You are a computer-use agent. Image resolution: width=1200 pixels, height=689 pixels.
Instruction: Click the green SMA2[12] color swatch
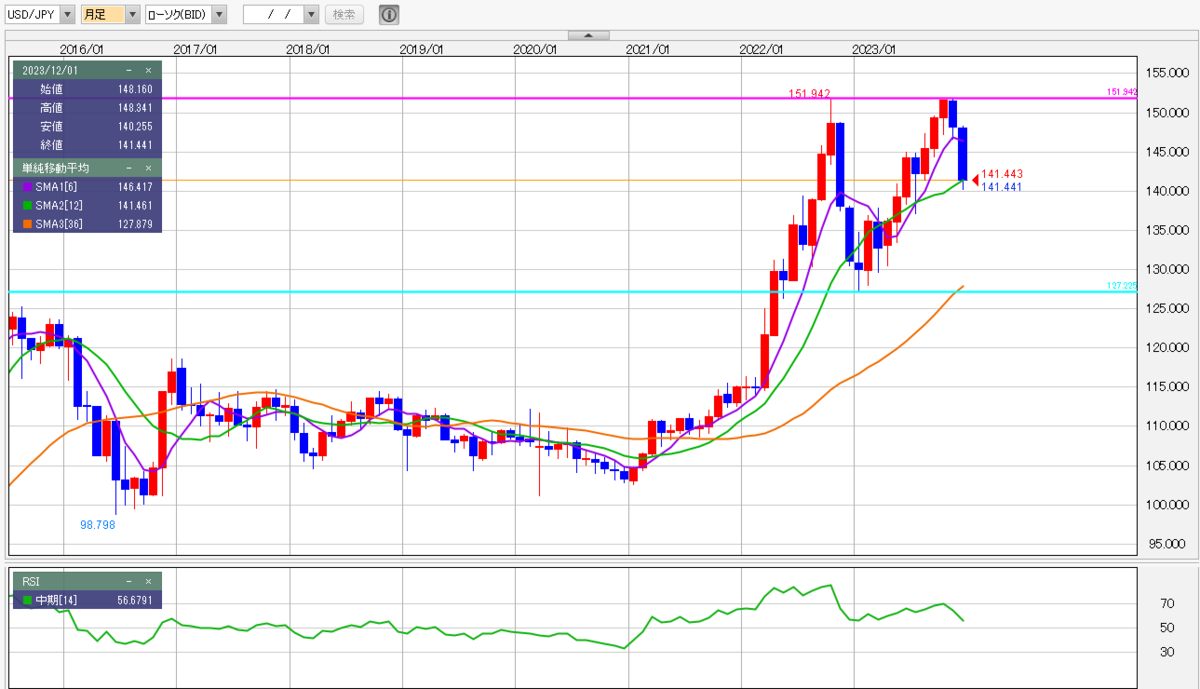click(26, 205)
